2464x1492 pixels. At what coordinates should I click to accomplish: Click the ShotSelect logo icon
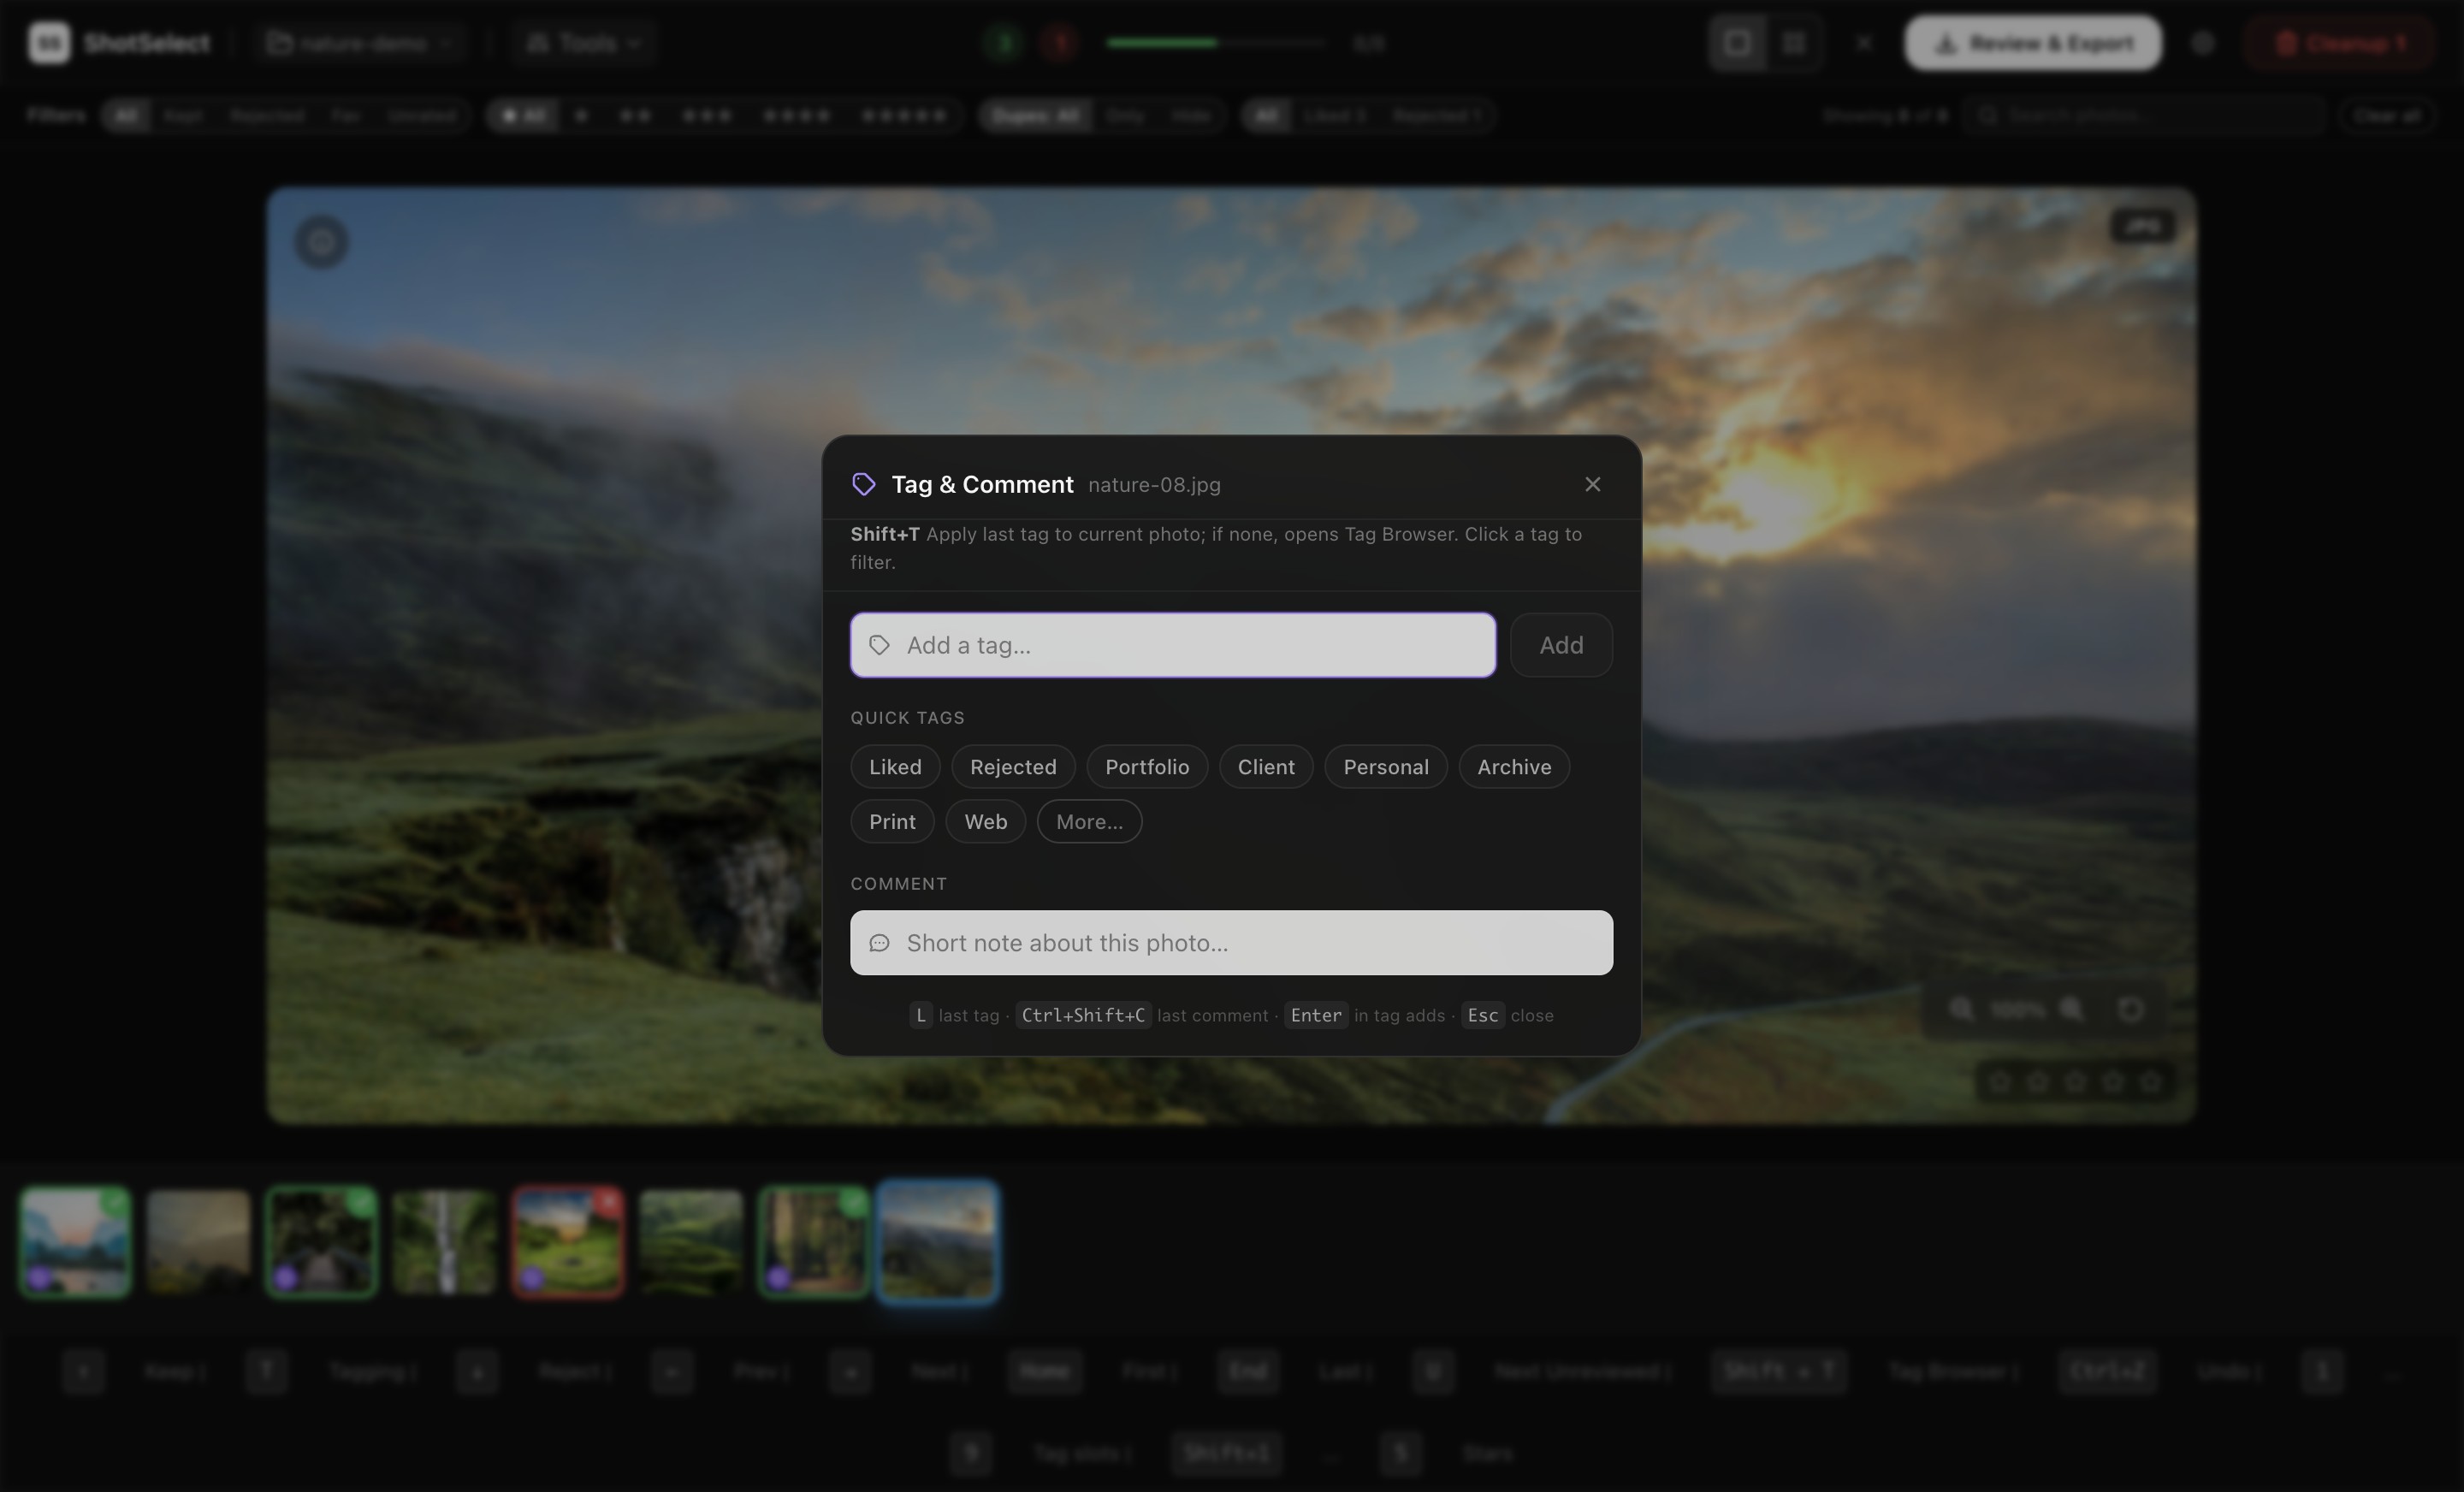pyautogui.click(x=46, y=42)
